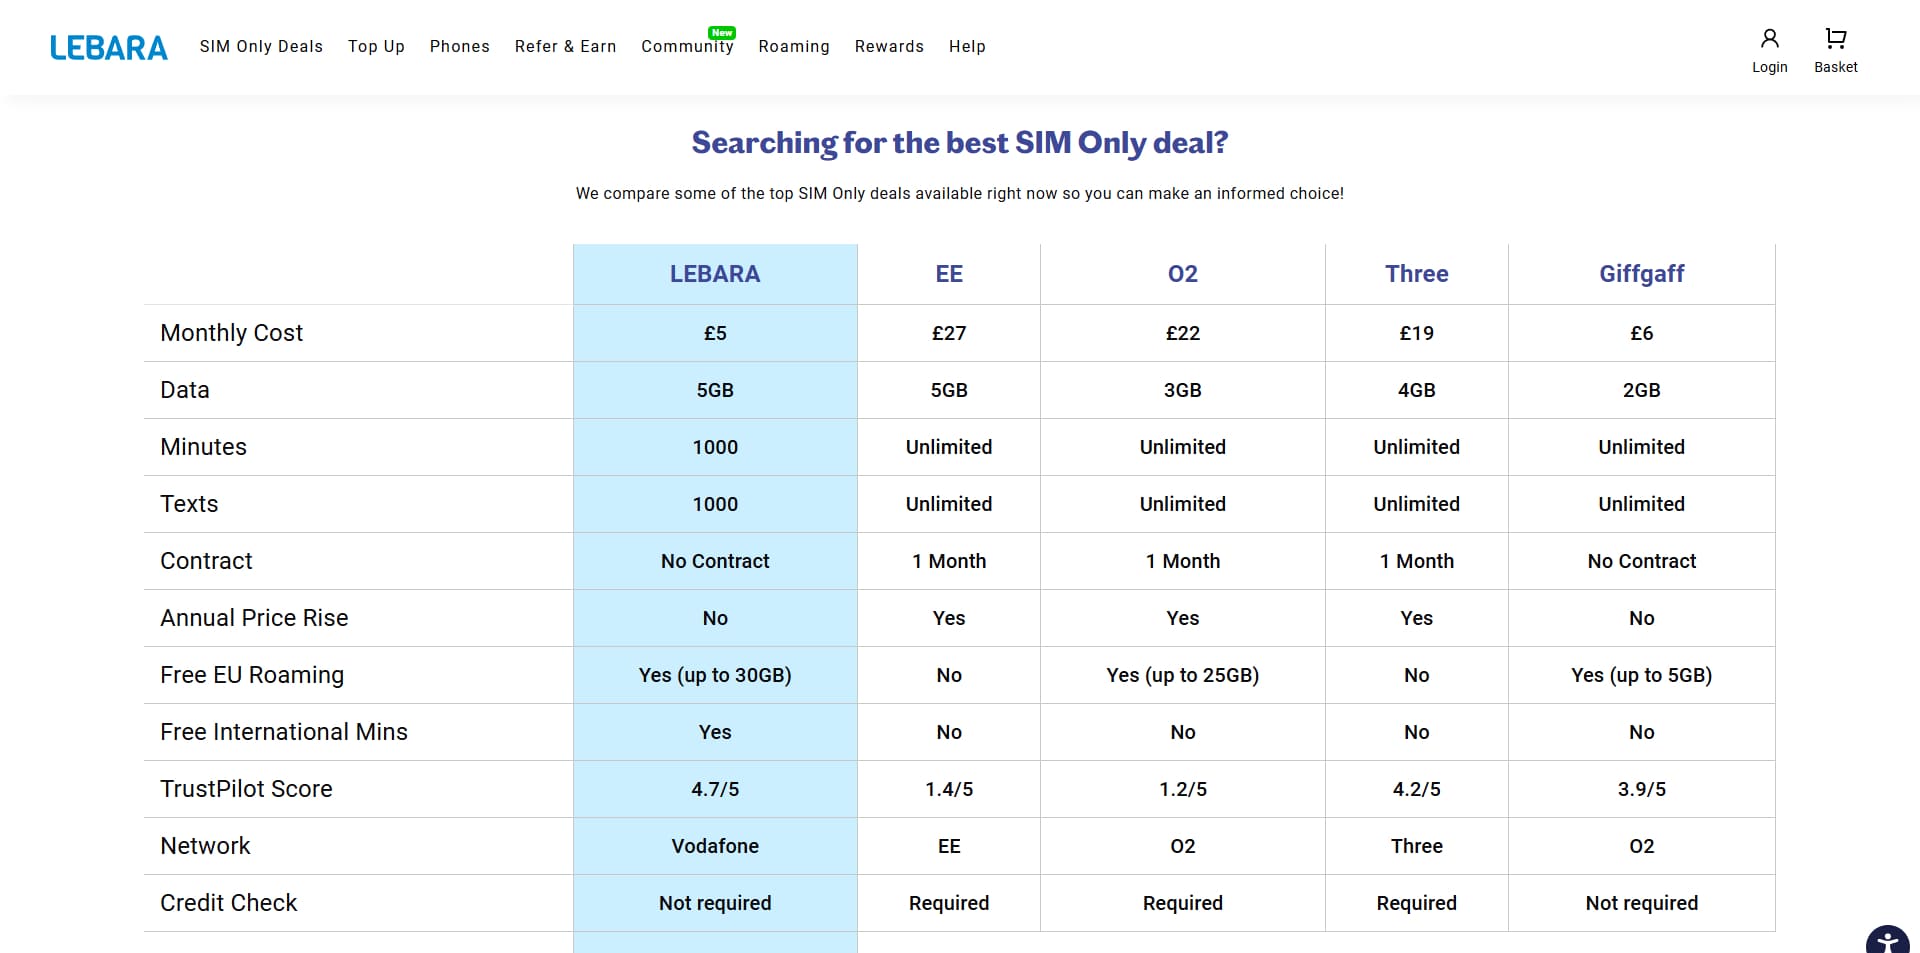This screenshot has width=1920, height=953.
Task: Open the Rewards menu item
Action: (889, 47)
